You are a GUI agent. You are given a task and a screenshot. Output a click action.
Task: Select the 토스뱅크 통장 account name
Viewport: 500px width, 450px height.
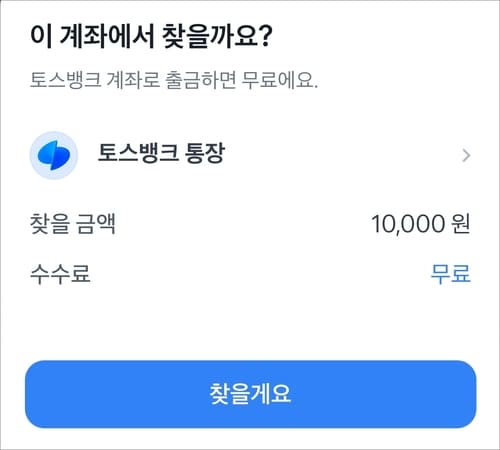[x=161, y=153]
